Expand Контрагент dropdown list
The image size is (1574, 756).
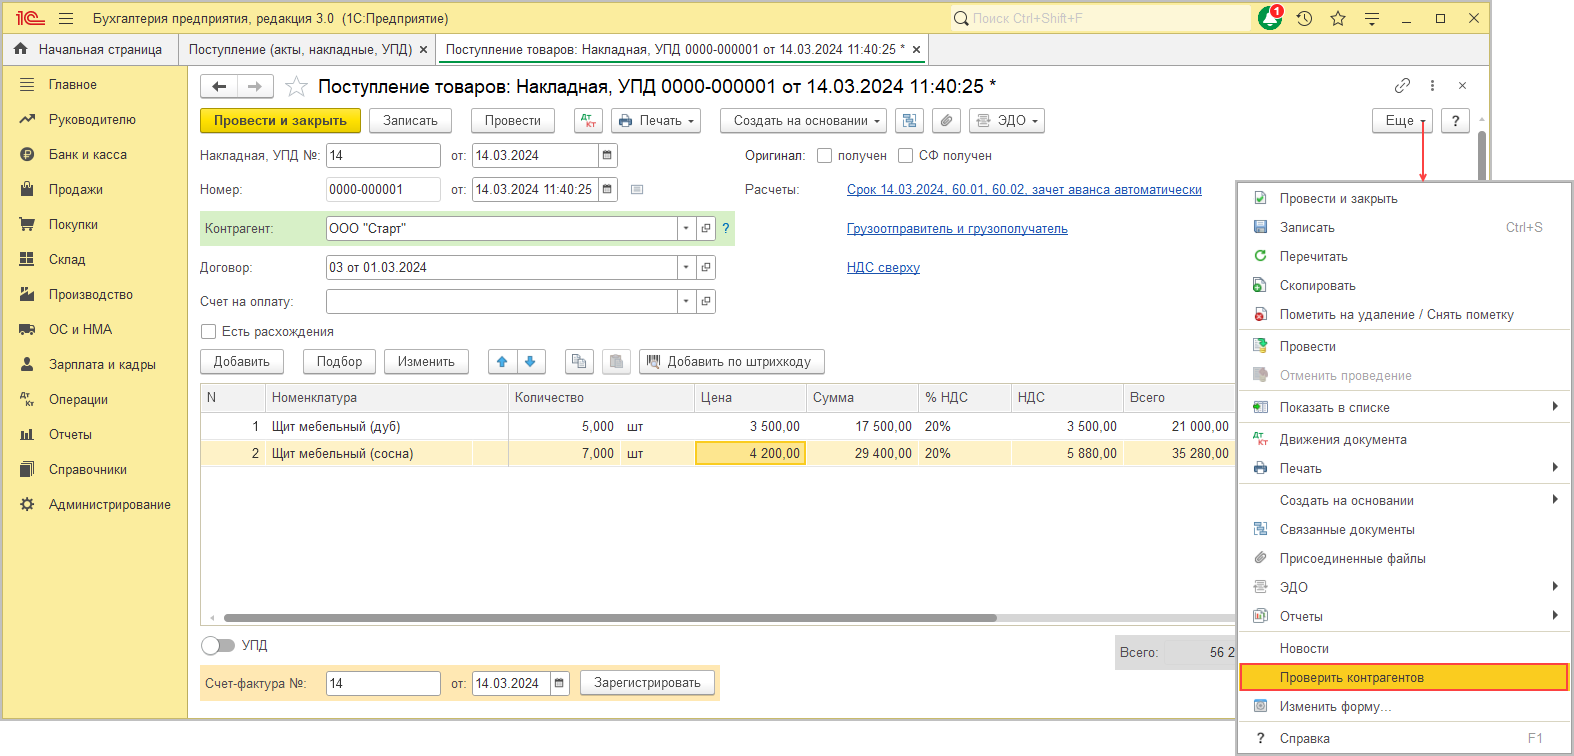(x=686, y=229)
